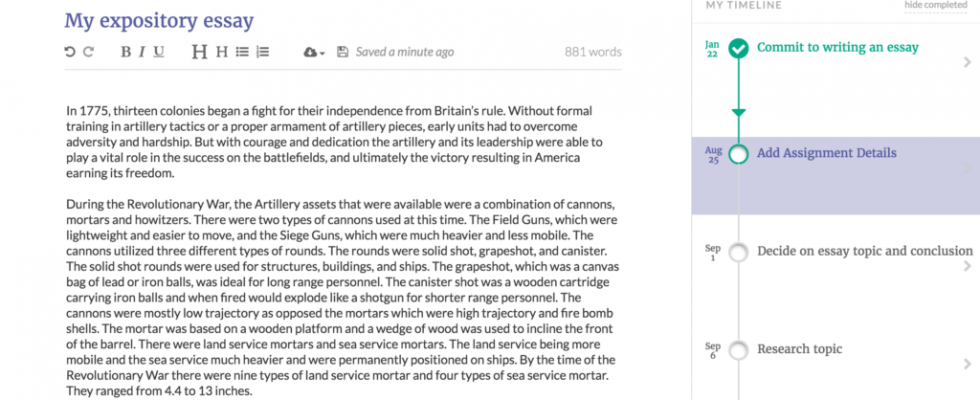This screenshot has width=980, height=400.
Task: Apply the small heading style
Action: click(222, 52)
